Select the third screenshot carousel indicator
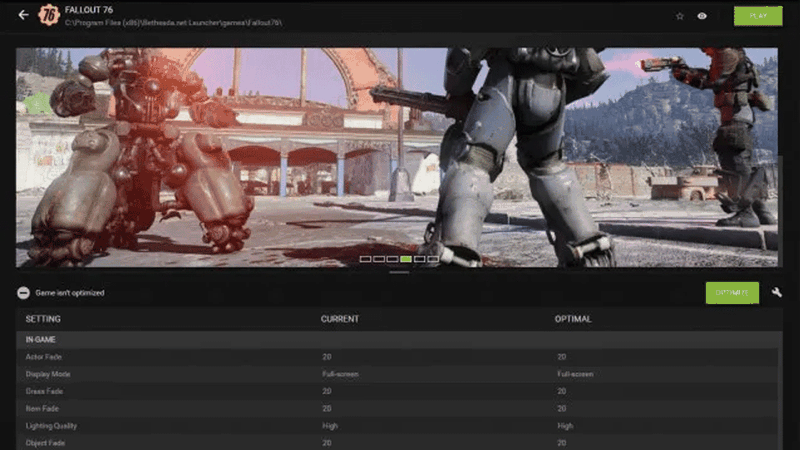Screen dimensions: 800x450 coord(392,259)
